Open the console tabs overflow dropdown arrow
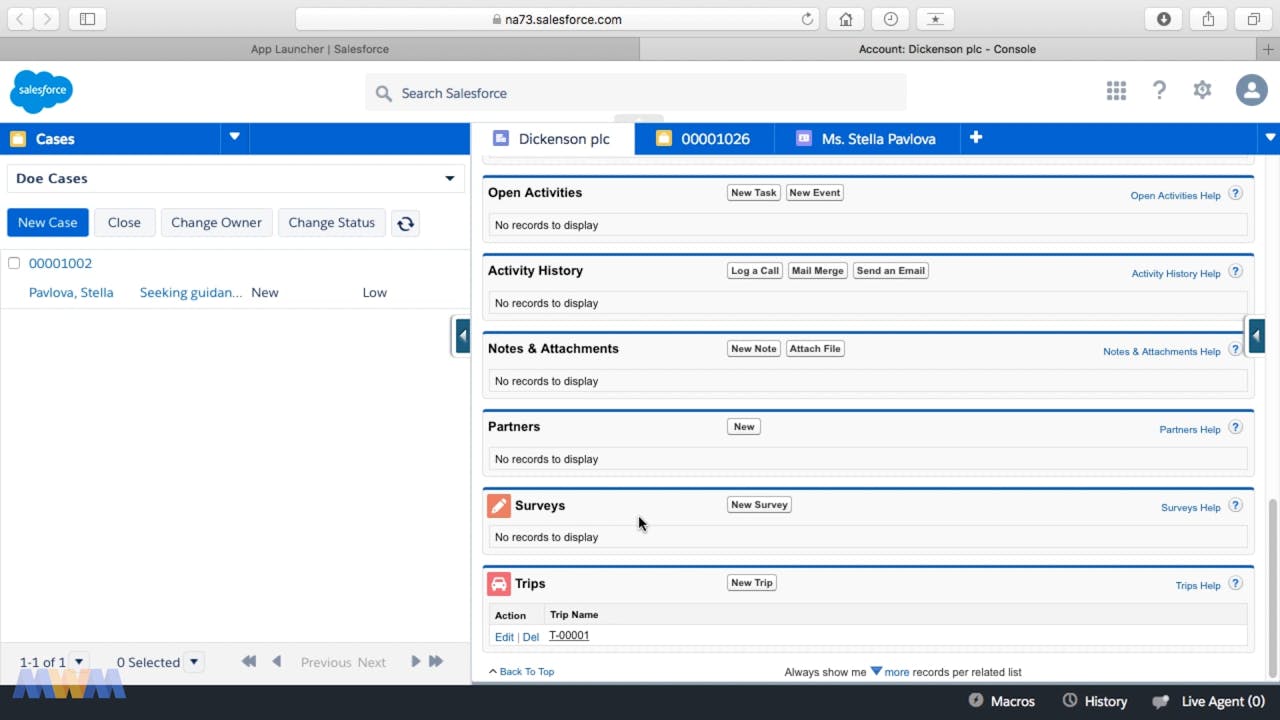The height and width of the screenshot is (720, 1280). tap(1270, 138)
